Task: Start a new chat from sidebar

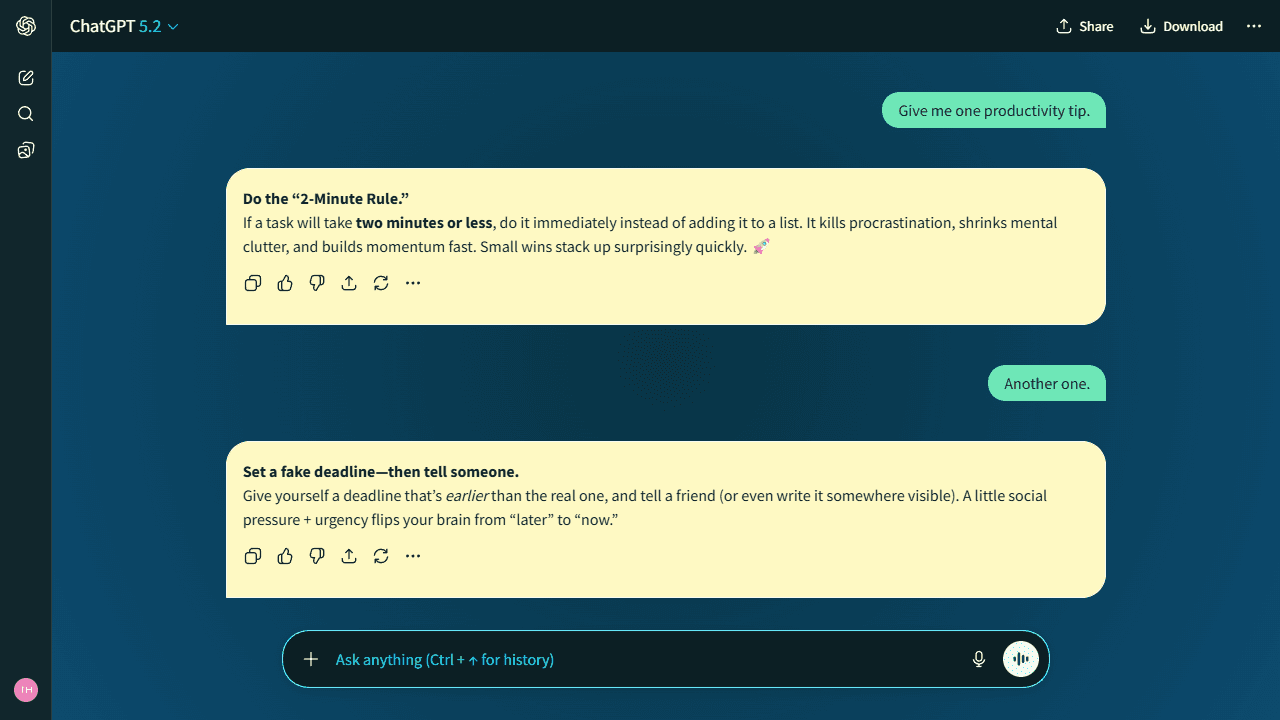Action: tap(26, 78)
